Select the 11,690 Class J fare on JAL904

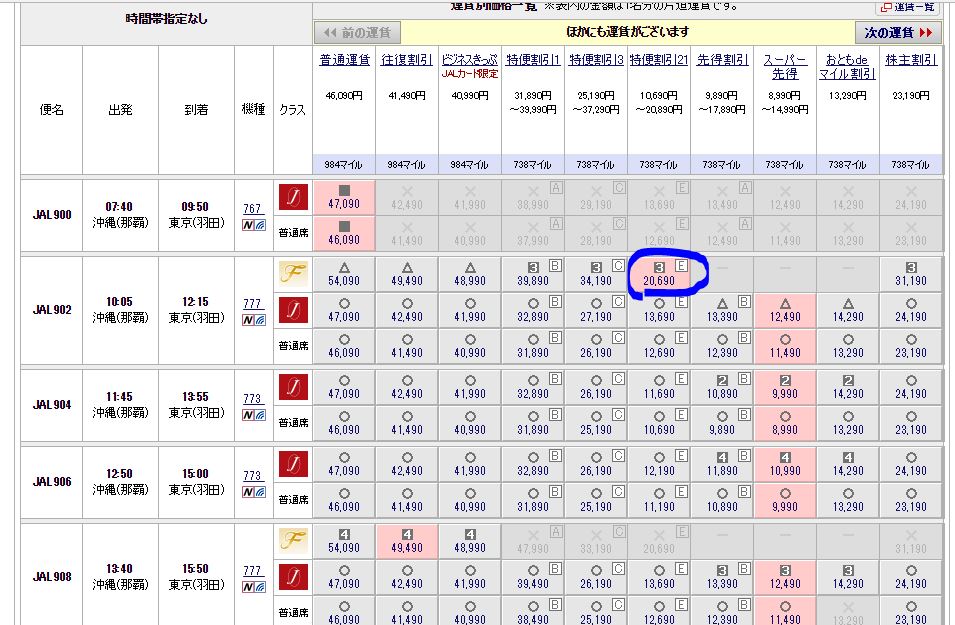click(659, 387)
